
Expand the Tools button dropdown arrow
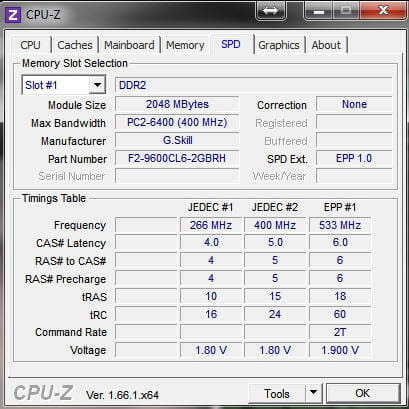click(313, 394)
